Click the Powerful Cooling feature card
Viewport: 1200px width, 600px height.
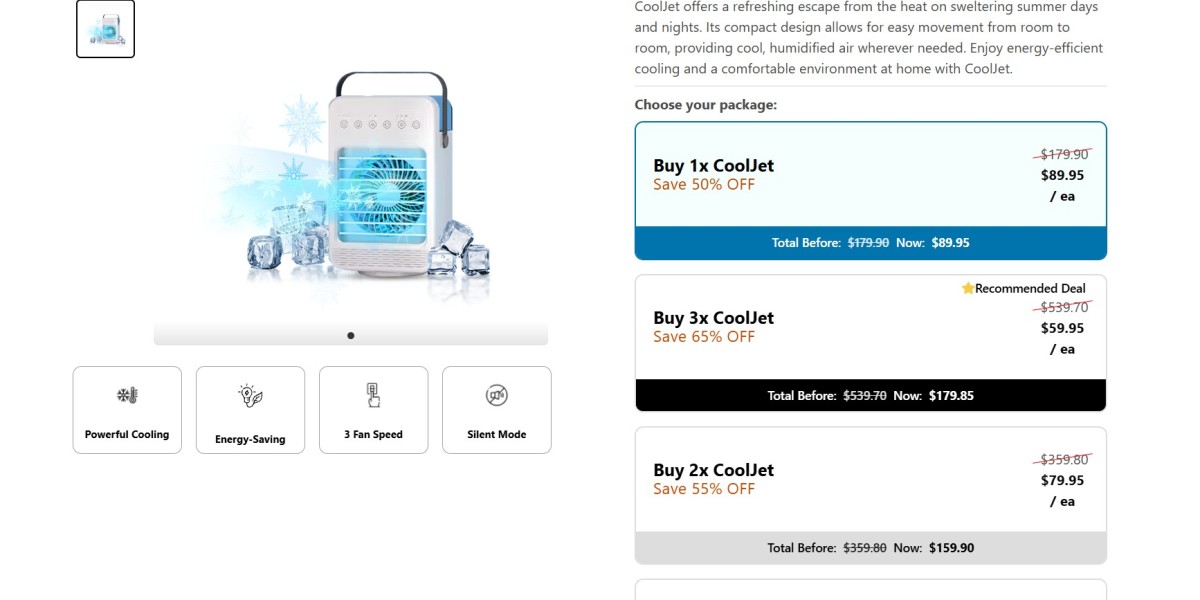click(x=127, y=410)
